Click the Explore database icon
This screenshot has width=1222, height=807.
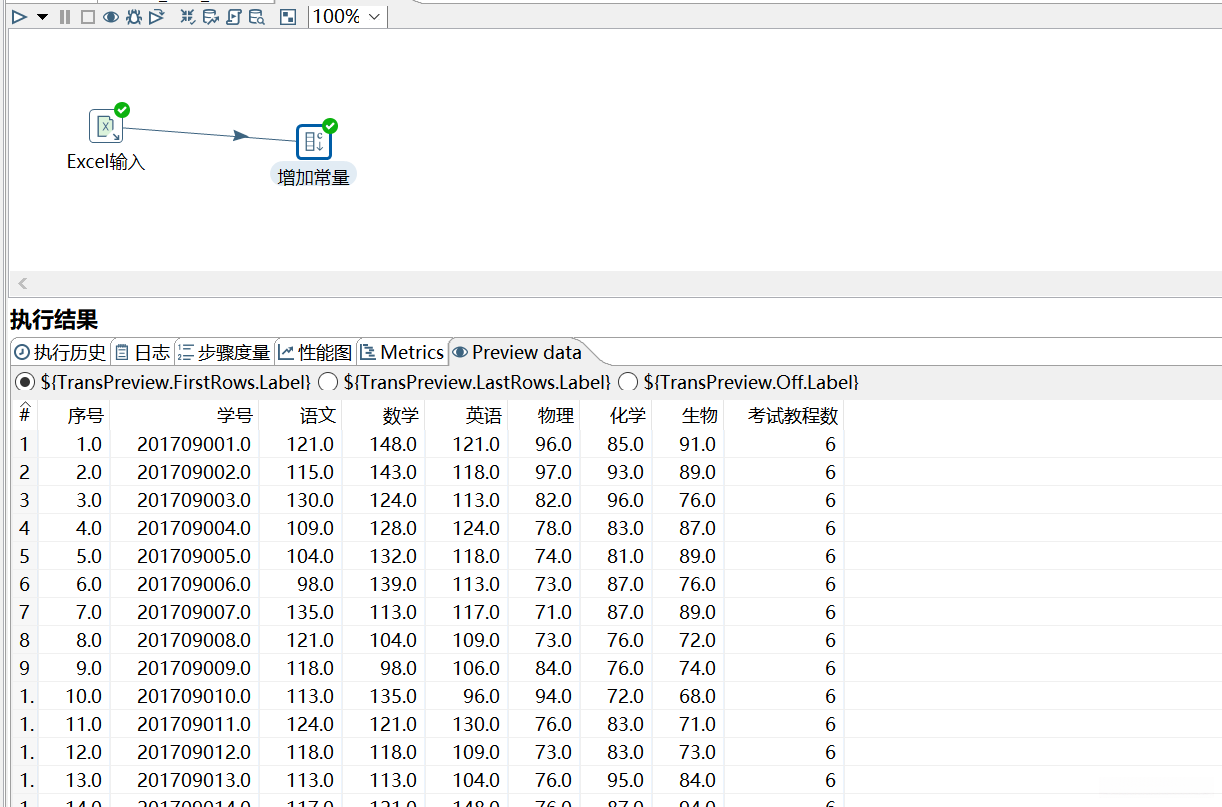[257, 17]
